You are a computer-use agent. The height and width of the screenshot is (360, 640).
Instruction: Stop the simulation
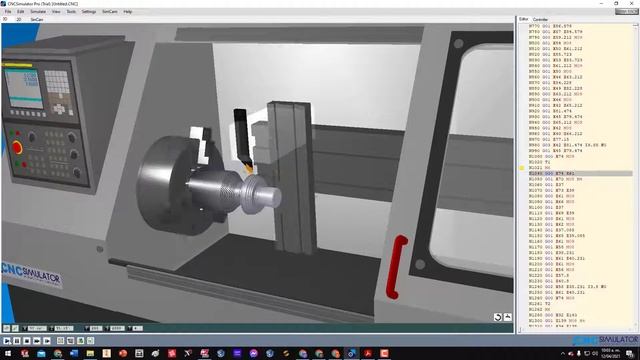[27, 340]
